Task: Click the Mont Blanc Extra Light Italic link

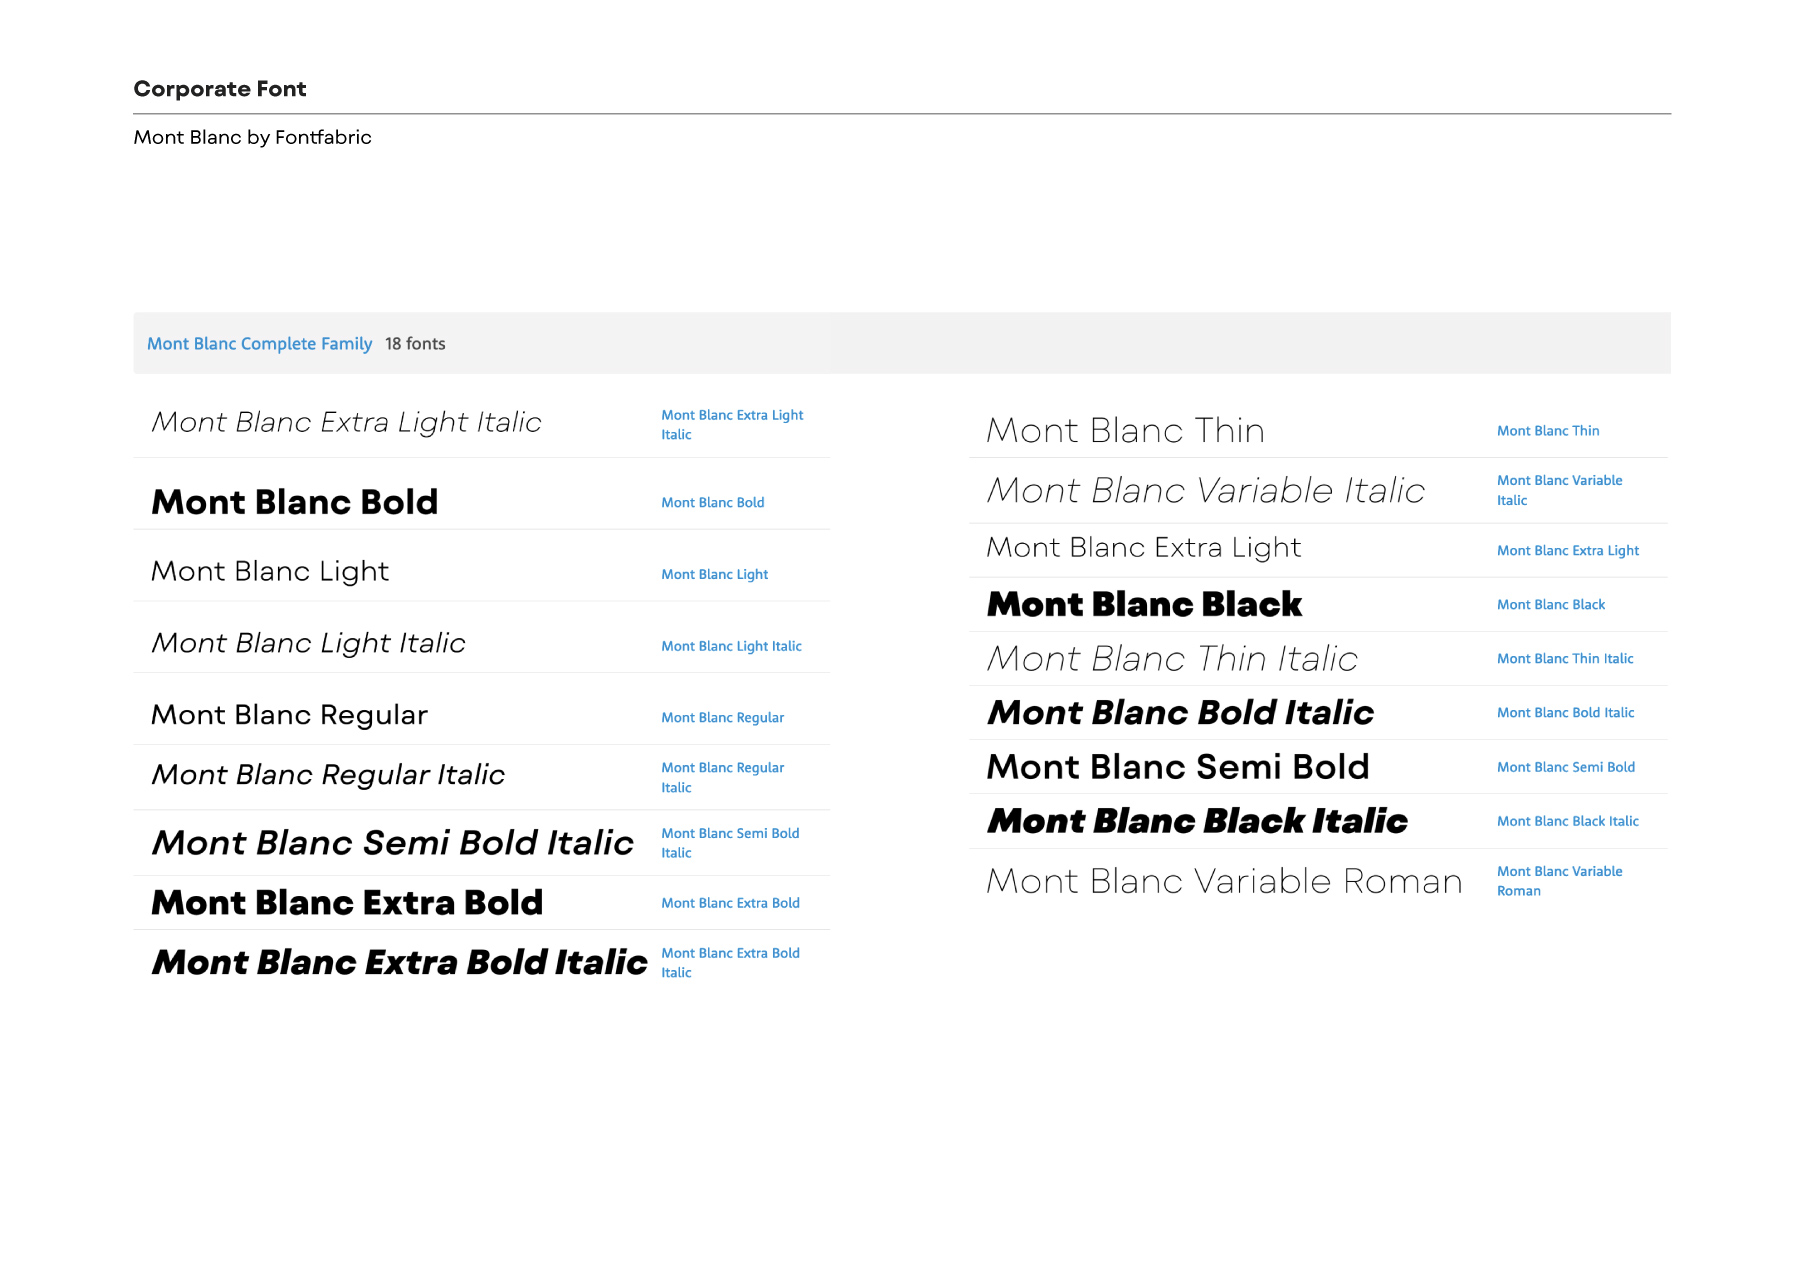Action: tap(732, 425)
